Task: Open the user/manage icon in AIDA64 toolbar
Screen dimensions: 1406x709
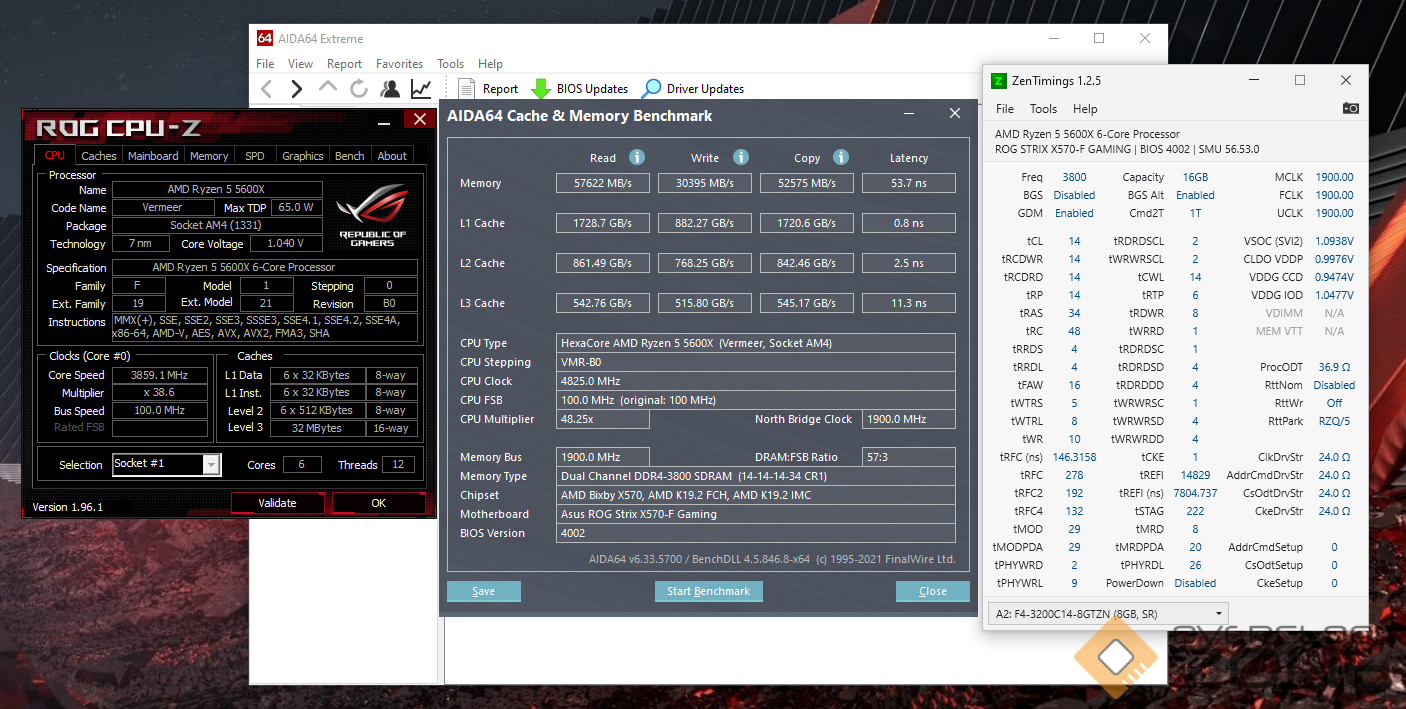Action: [390, 89]
